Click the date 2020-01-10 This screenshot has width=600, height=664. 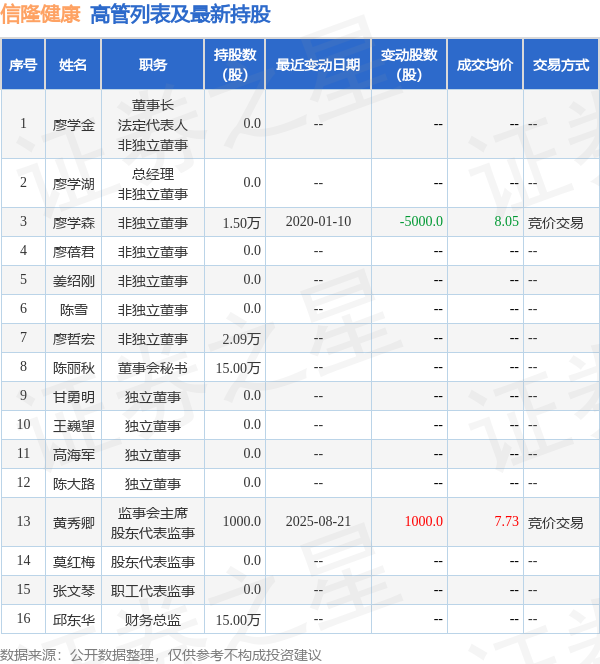click(318, 221)
